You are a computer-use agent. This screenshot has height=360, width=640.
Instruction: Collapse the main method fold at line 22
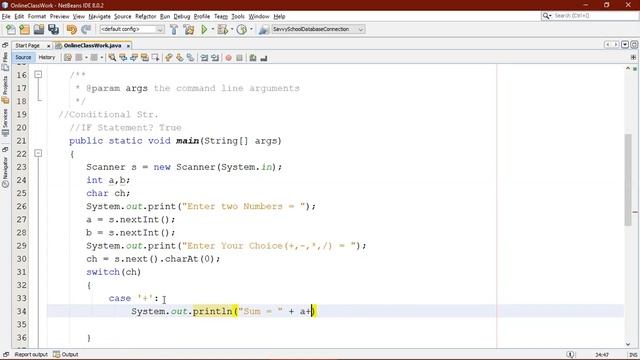pos(38,153)
